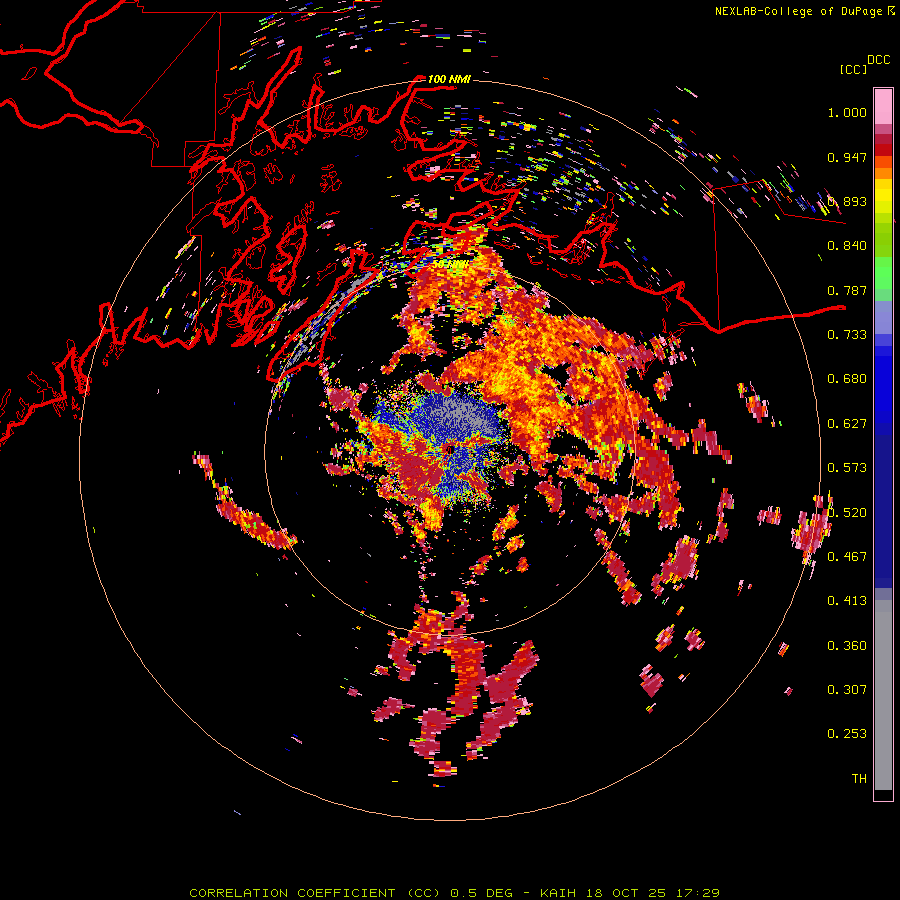Pick the black swatch beside TH
This screenshot has width=900, height=900.
pyautogui.click(x=883, y=794)
